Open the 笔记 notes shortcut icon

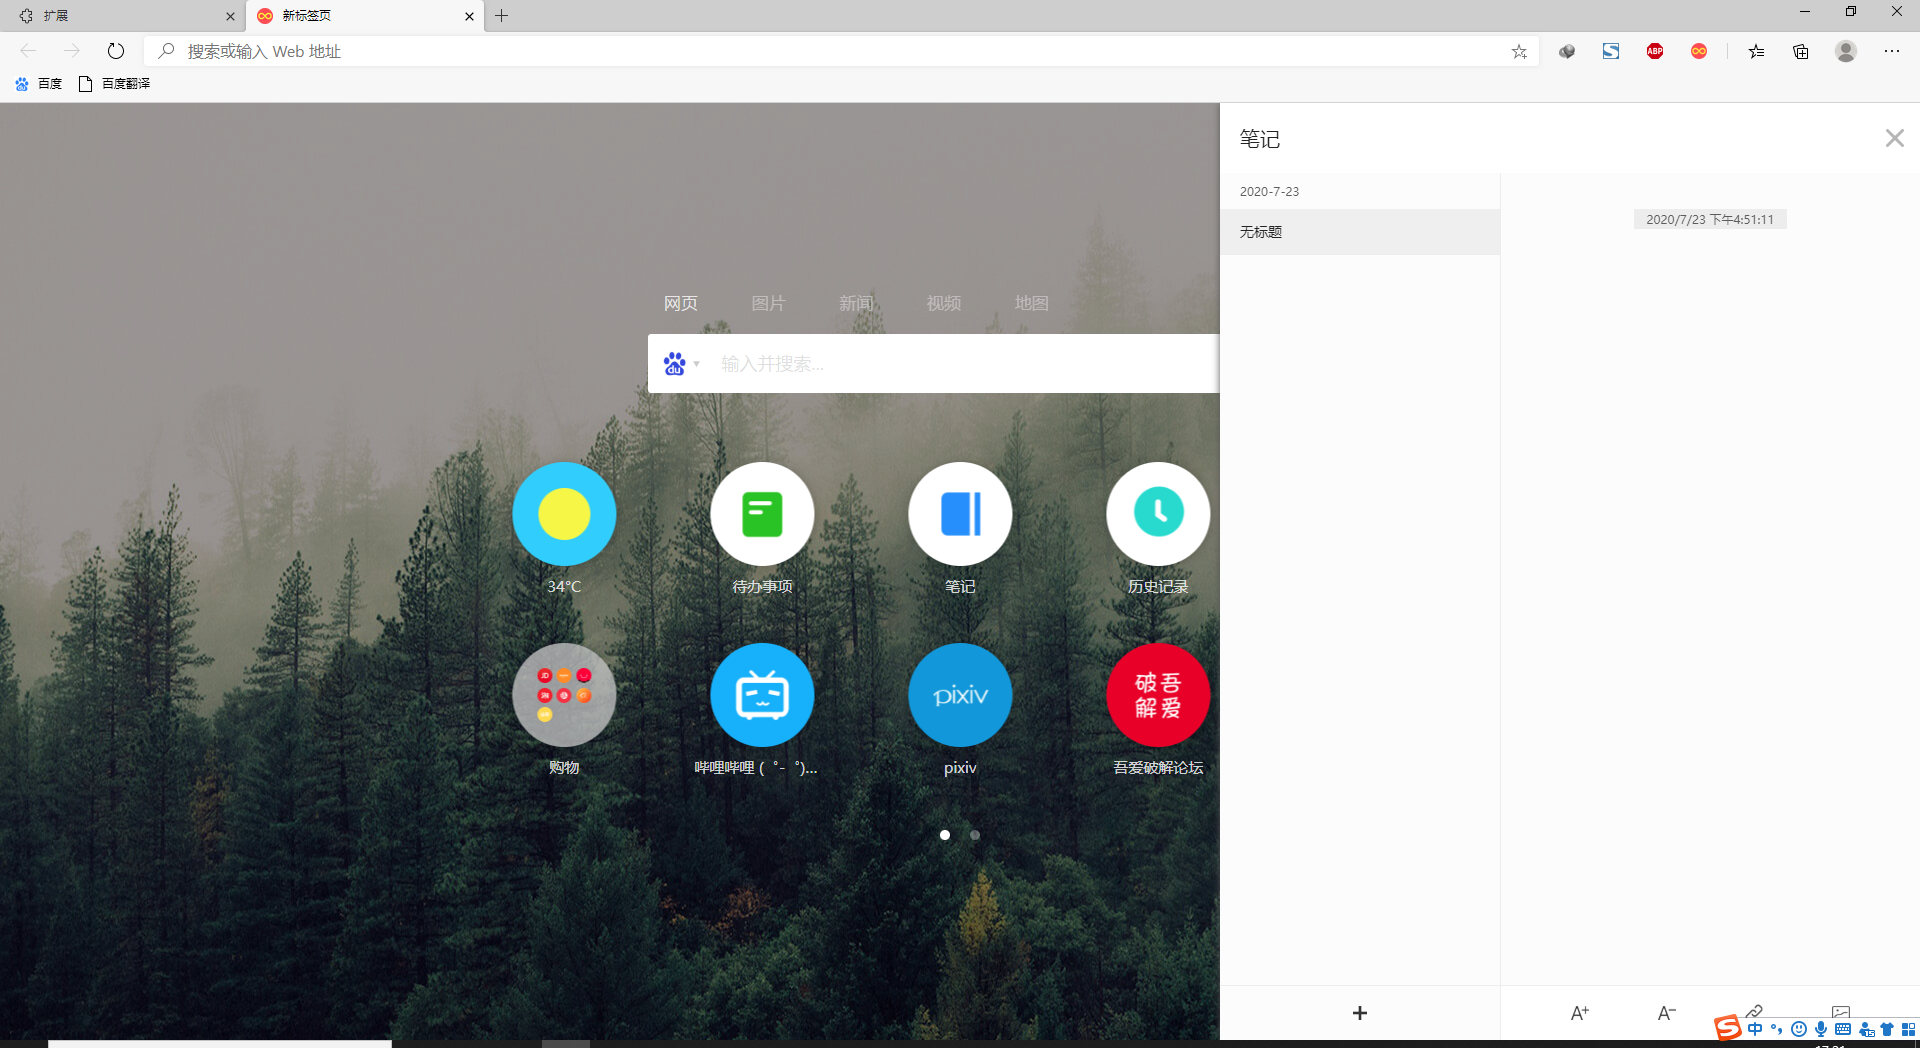point(960,514)
